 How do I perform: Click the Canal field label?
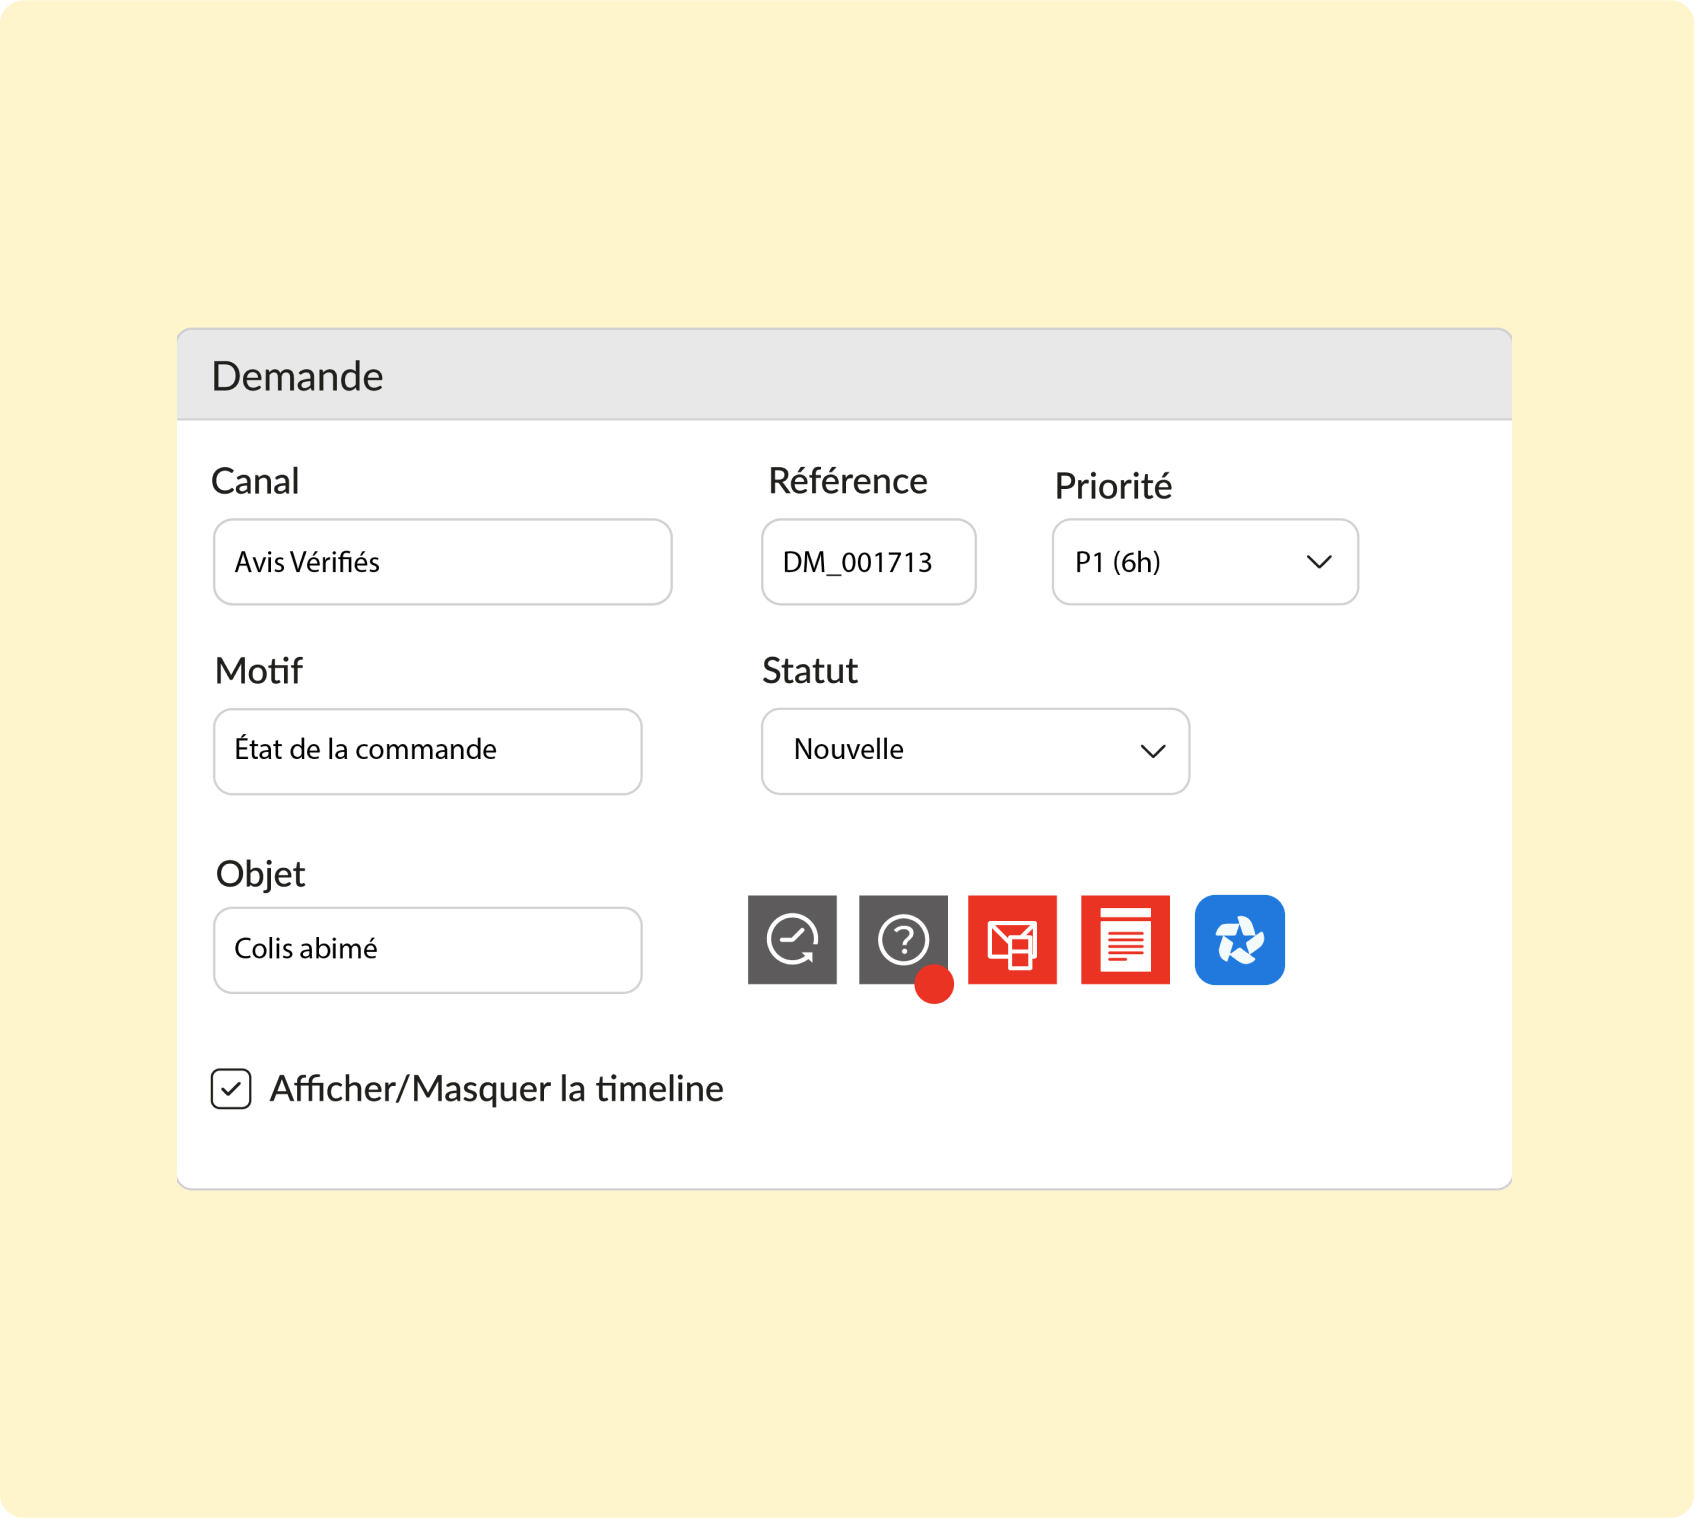coord(255,481)
